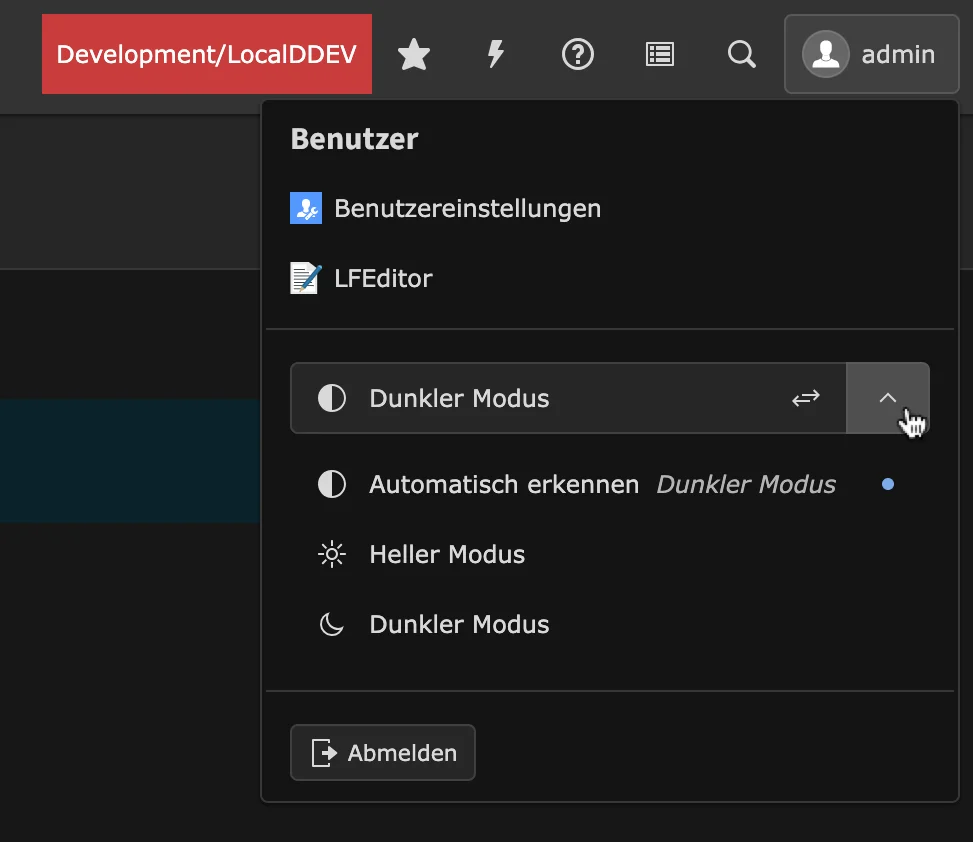Open LFEditor from the user menu
Screen dimensions: 973x842
click(383, 278)
